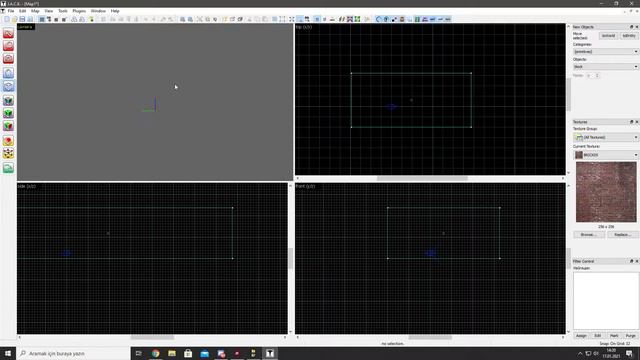Click the Mark button in Filter Control
Screen dimensions: 640x360
point(614,336)
